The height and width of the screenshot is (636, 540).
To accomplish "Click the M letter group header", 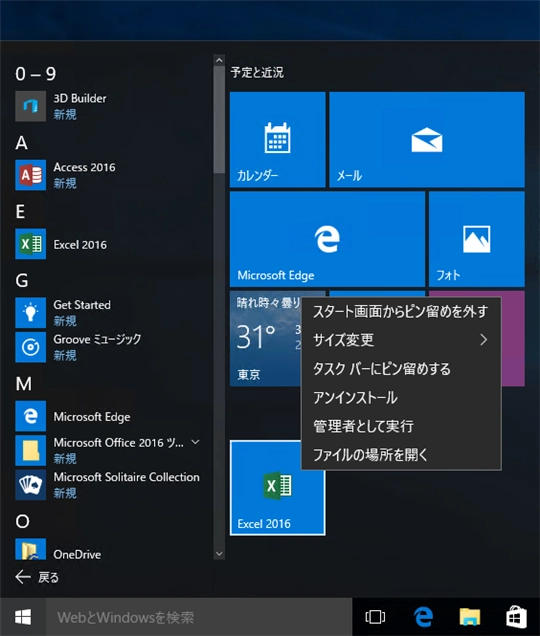I will pyautogui.click(x=24, y=384).
